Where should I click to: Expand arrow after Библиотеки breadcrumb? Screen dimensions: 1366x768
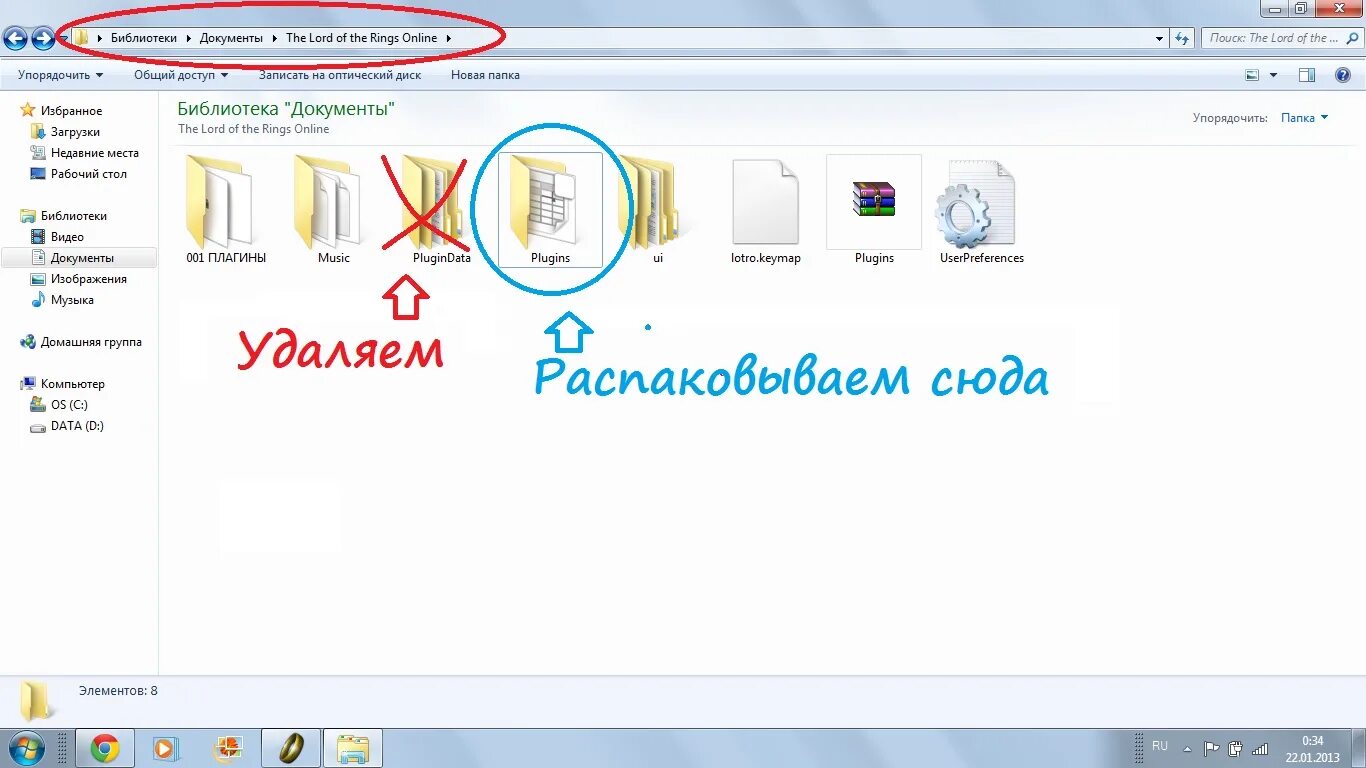pos(188,38)
